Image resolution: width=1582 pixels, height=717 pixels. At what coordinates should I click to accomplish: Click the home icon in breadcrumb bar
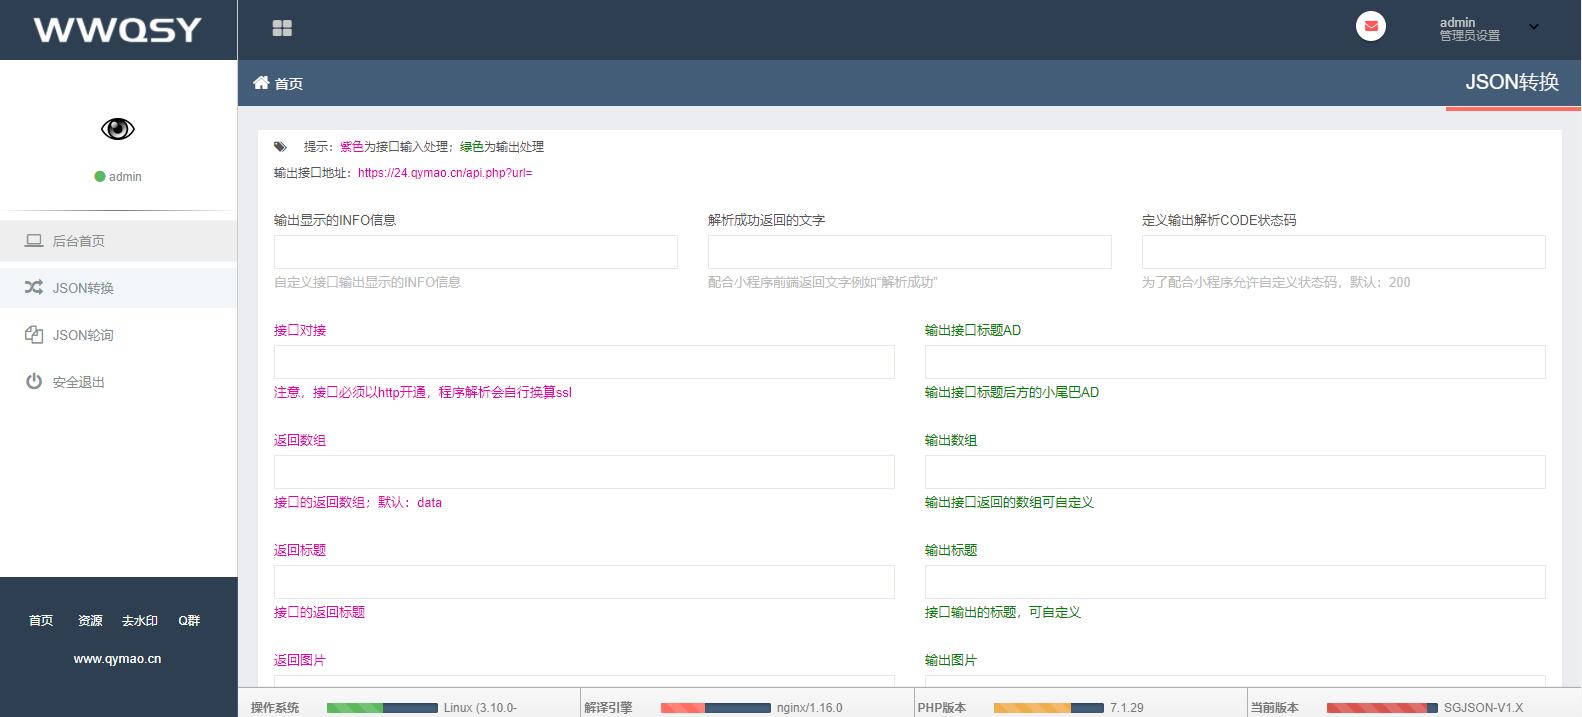(261, 83)
